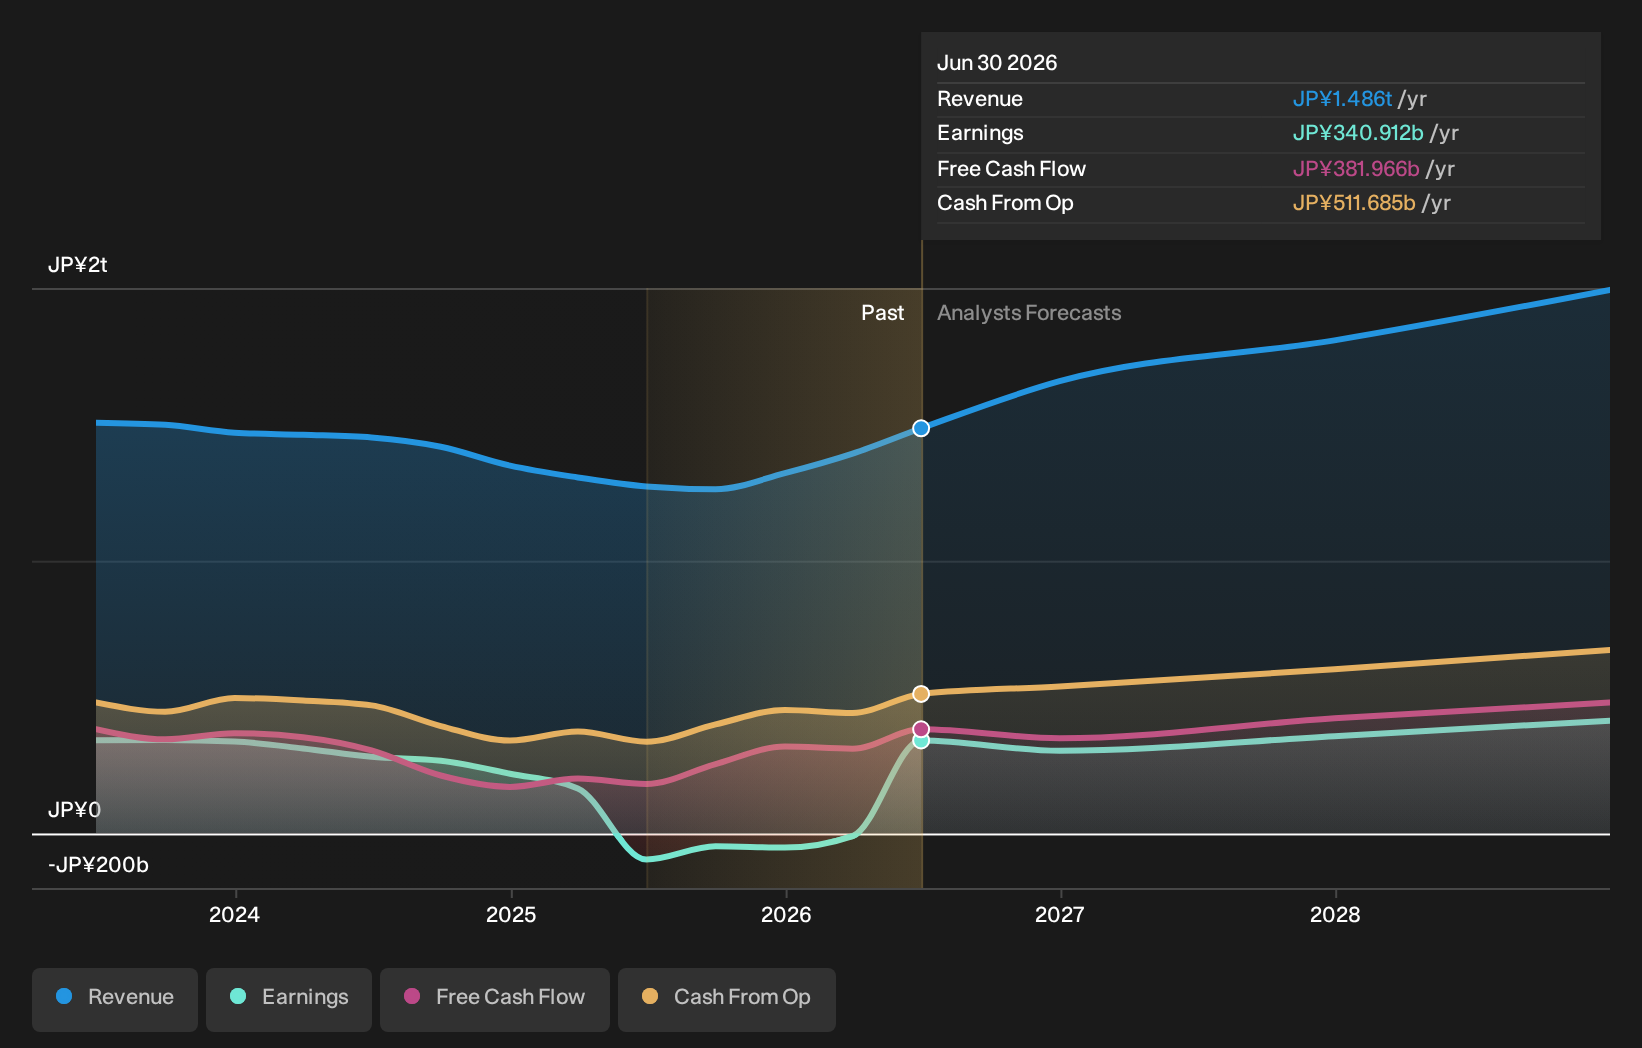The height and width of the screenshot is (1048, 1642).
Task: Select the 2024 x-axis label
Action: click(234, 914)
